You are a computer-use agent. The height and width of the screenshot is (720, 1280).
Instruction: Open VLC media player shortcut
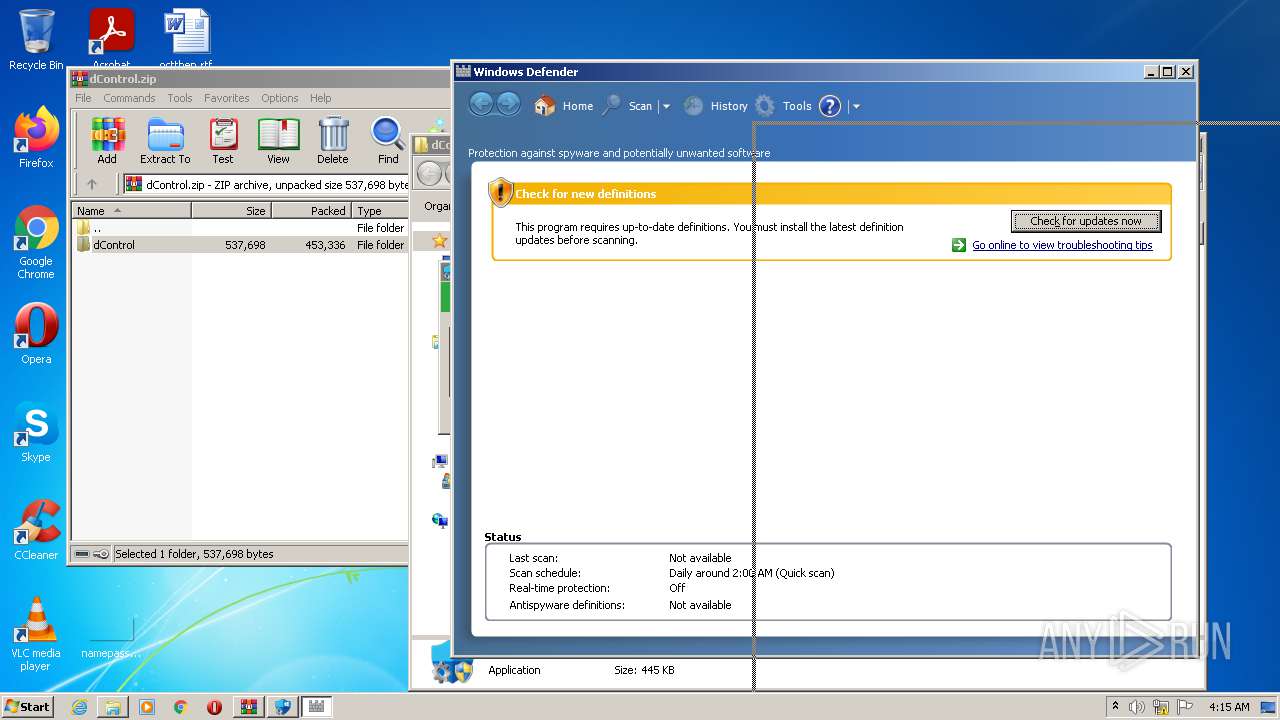coord(36,634)
